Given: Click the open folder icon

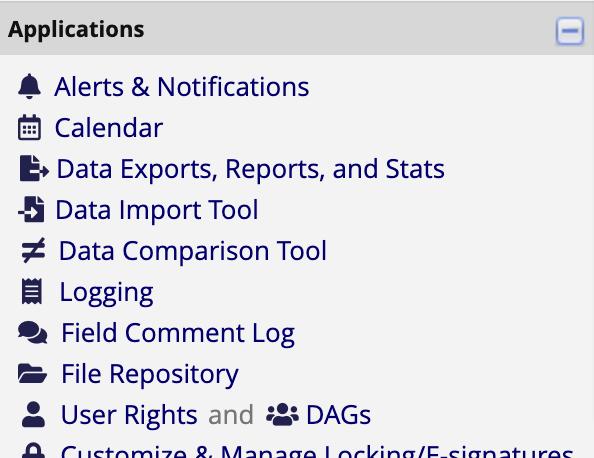Looking at the screenshot, I should 33,373.
